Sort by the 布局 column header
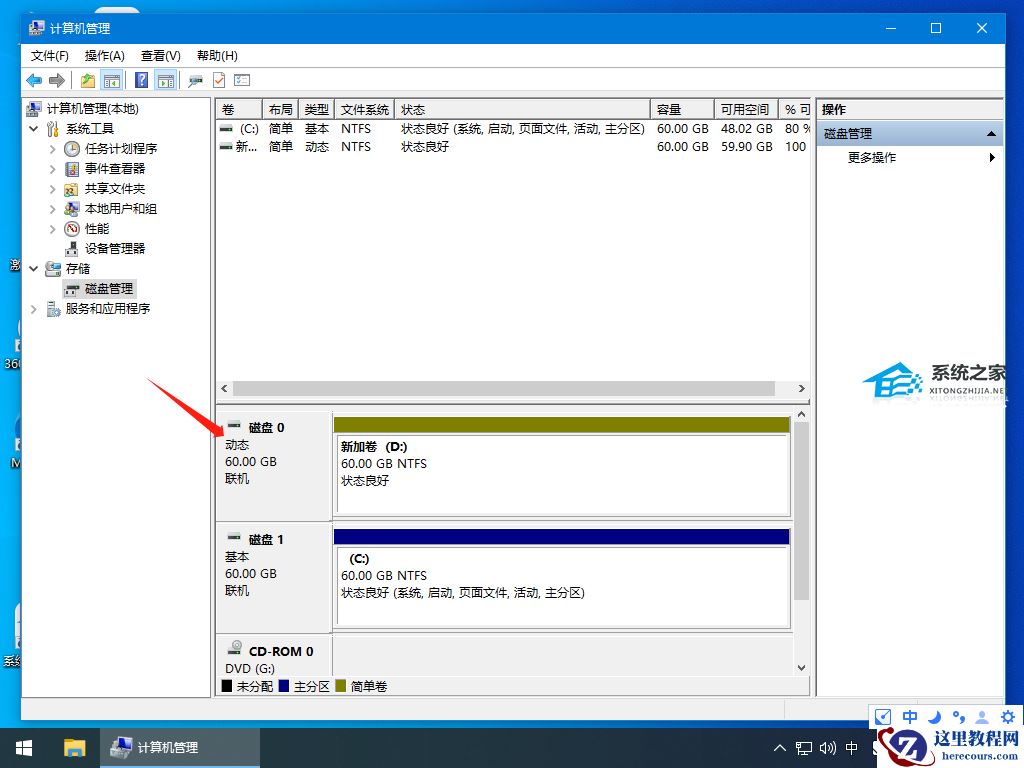 [x=280, y=110]
